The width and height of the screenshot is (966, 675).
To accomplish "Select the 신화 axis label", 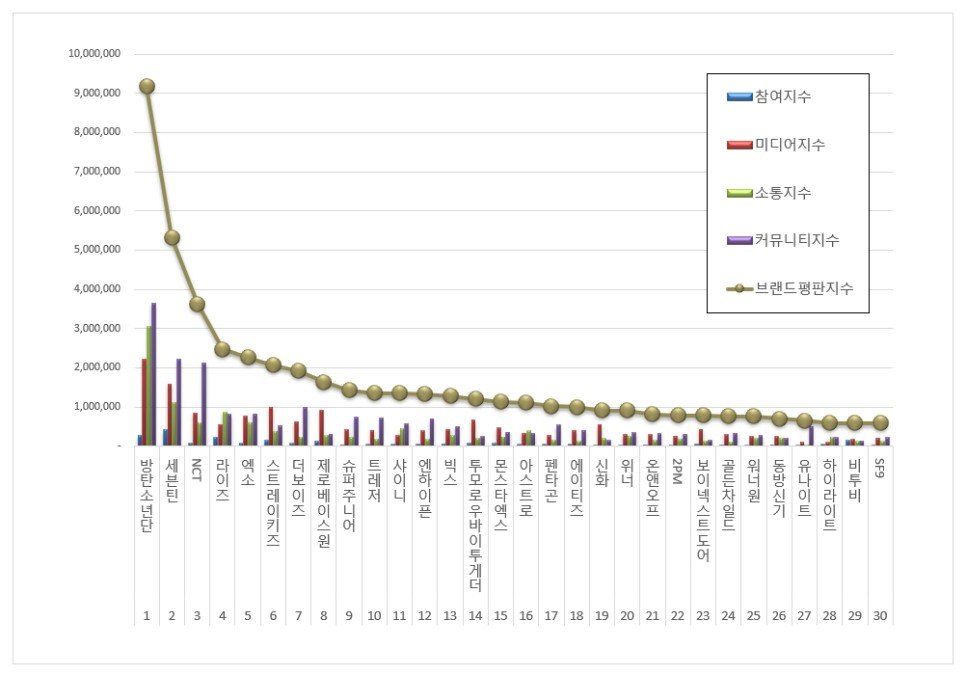I will pyautogui.click(x=601, y=472).
